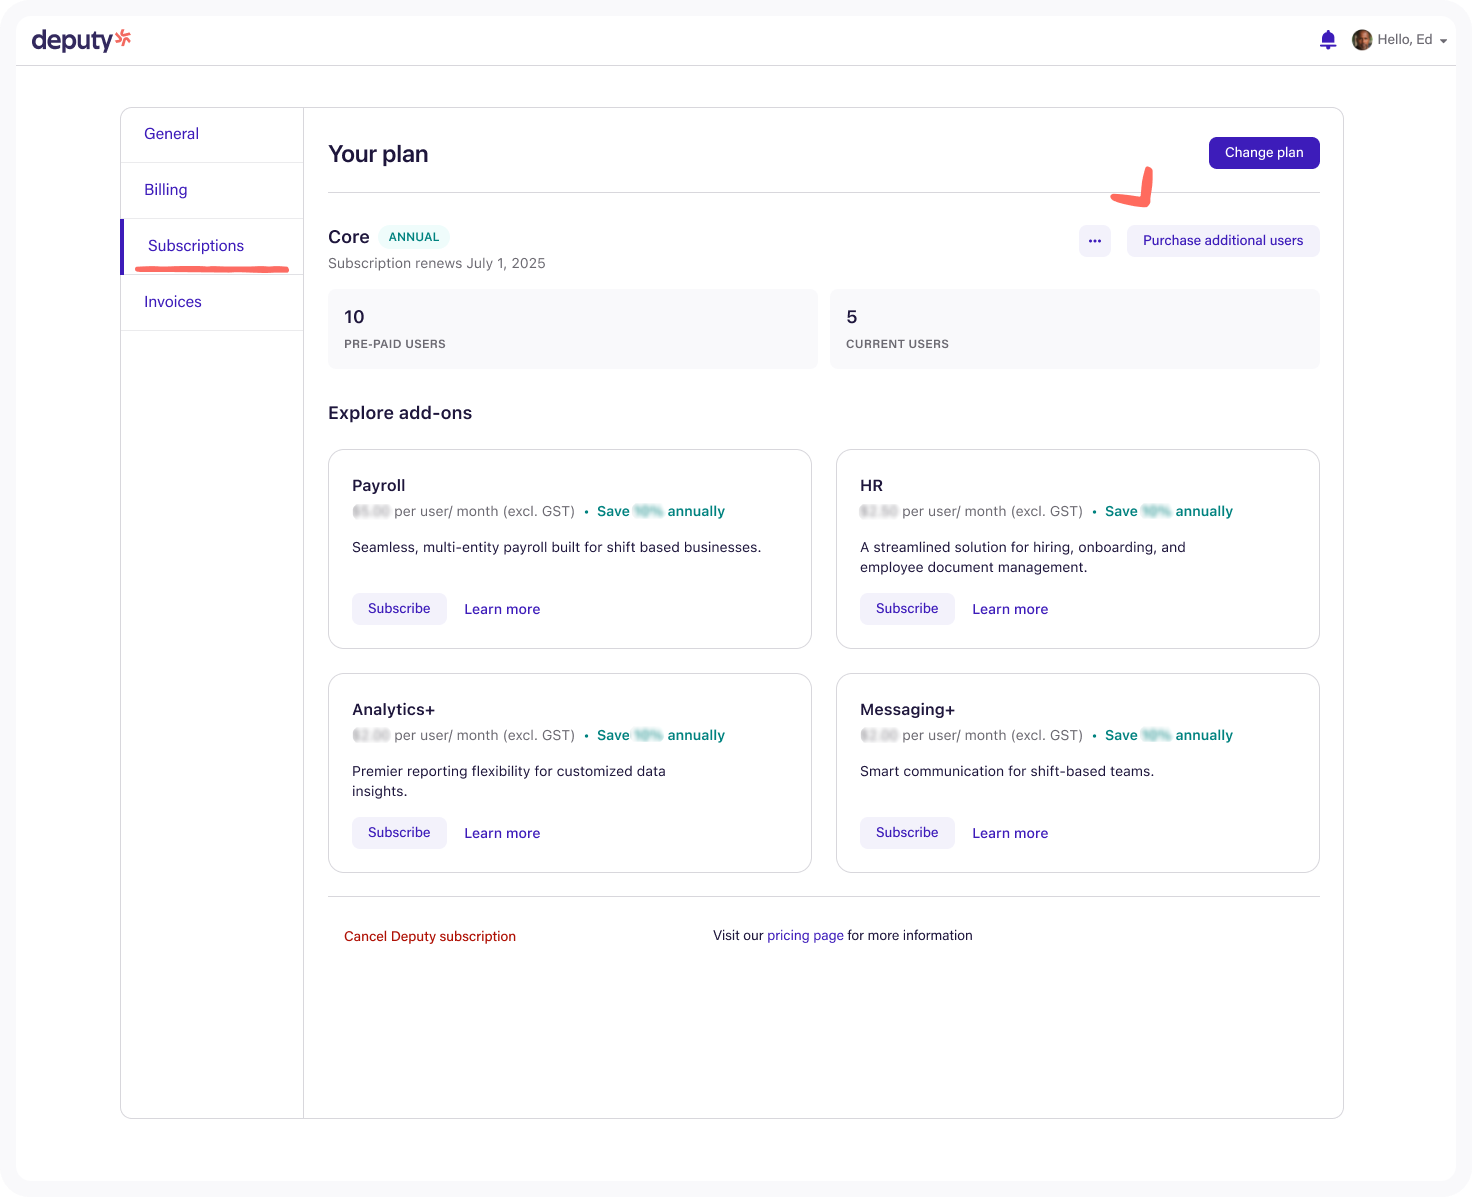This screenshot has height=1197, width=1472.
Task: Go to the Invoices tab
Action: pos(172,302)
